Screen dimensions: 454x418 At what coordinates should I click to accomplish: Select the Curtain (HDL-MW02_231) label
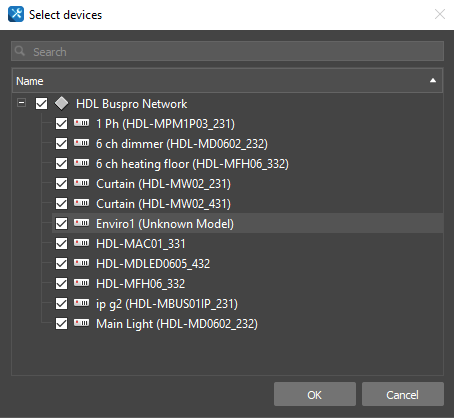tap(163, 184)
